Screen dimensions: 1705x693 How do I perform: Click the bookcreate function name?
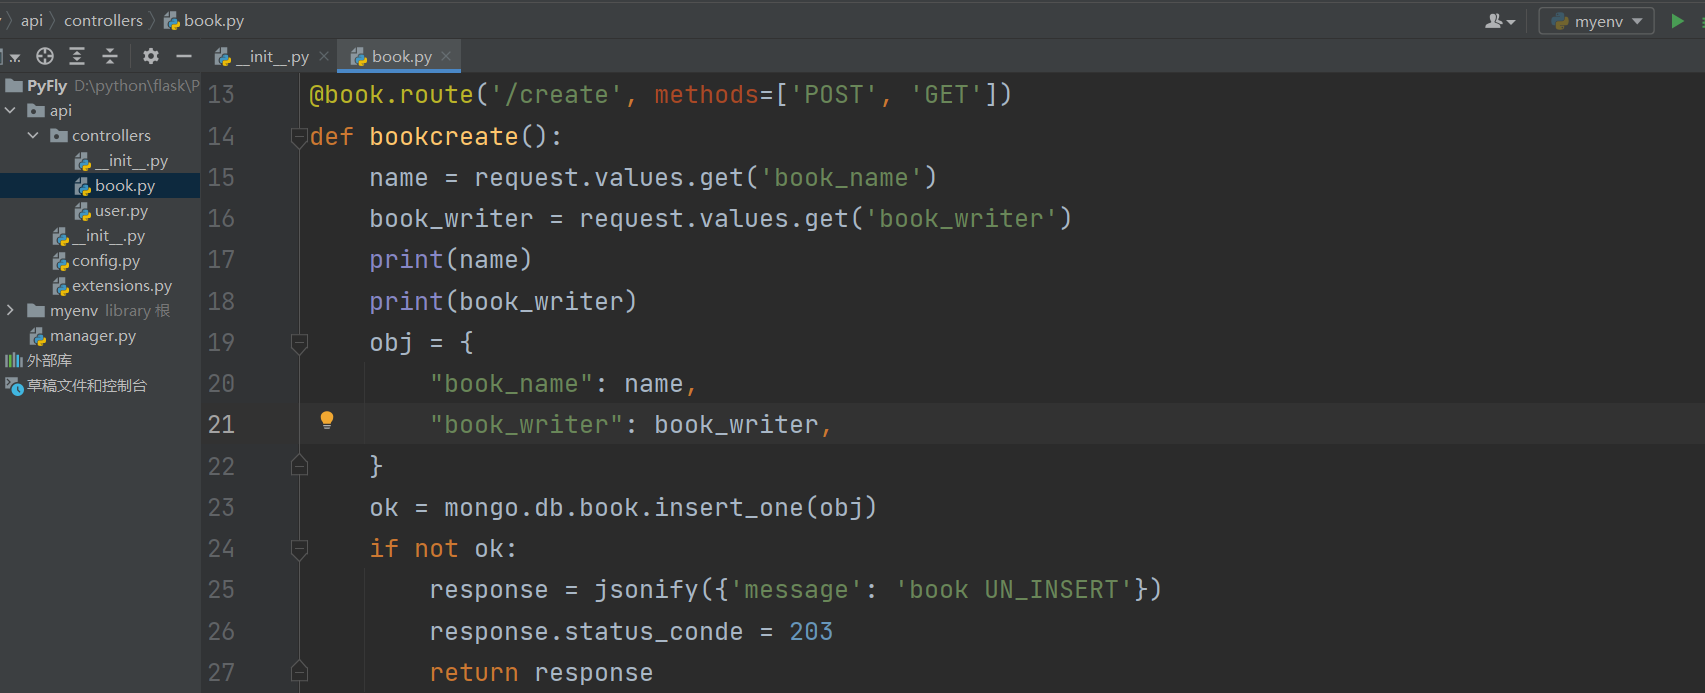click(x=444, y=137)
